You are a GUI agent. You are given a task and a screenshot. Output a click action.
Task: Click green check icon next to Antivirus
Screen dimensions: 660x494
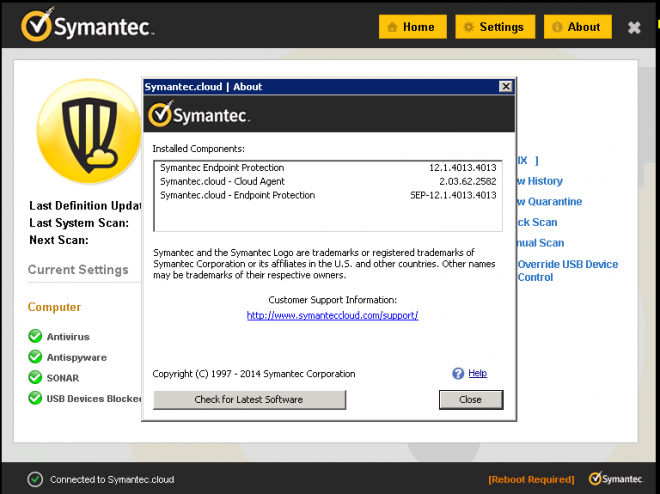pyautogui.click(x=35, y=336)
